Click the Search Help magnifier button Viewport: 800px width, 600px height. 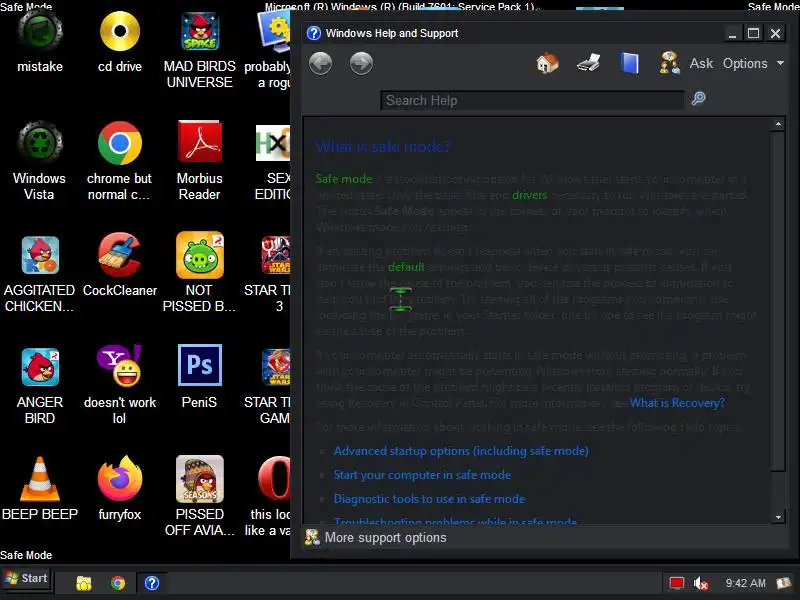[698, 98]
